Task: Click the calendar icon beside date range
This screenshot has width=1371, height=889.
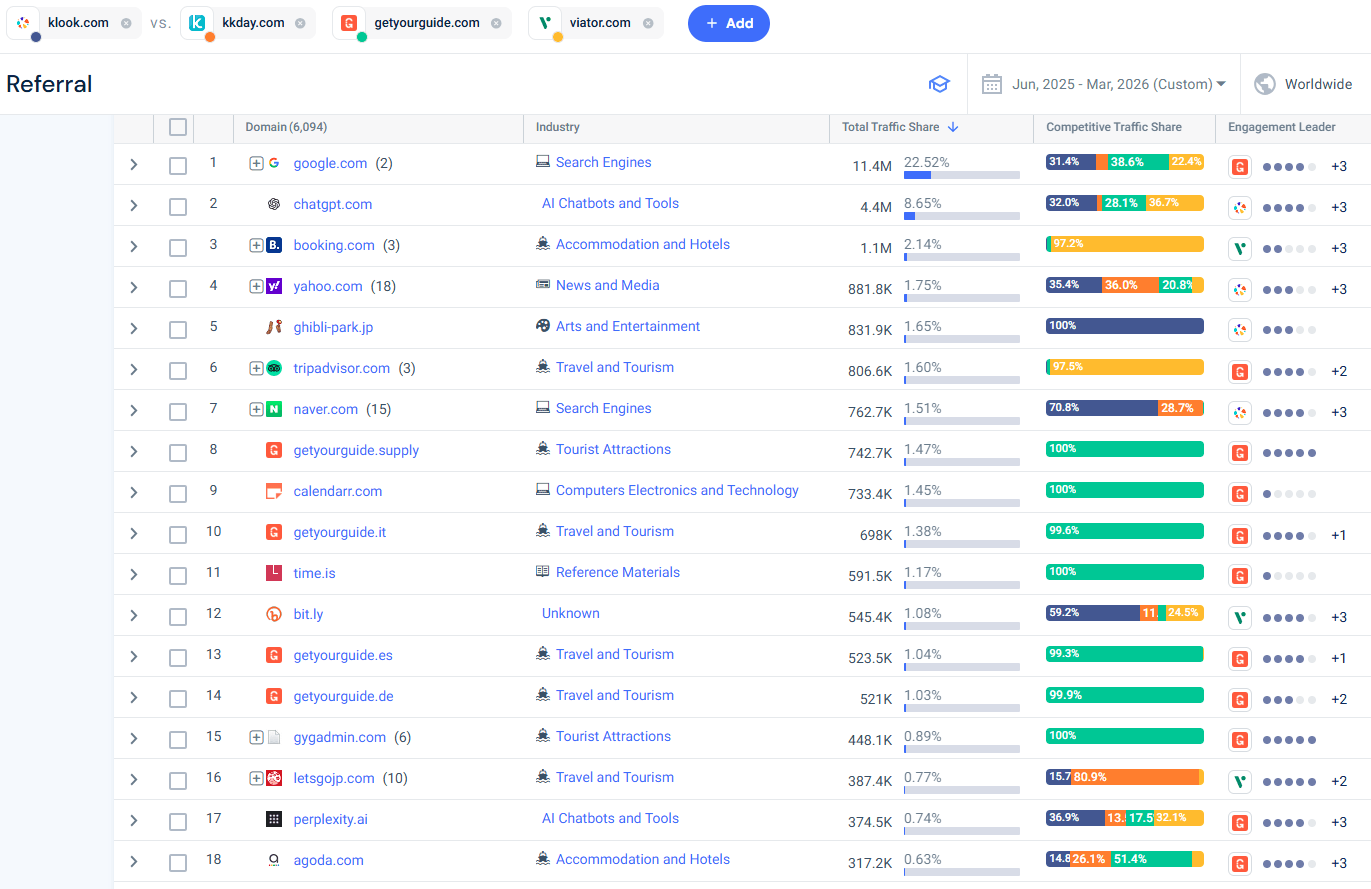Action: (992, 84)
